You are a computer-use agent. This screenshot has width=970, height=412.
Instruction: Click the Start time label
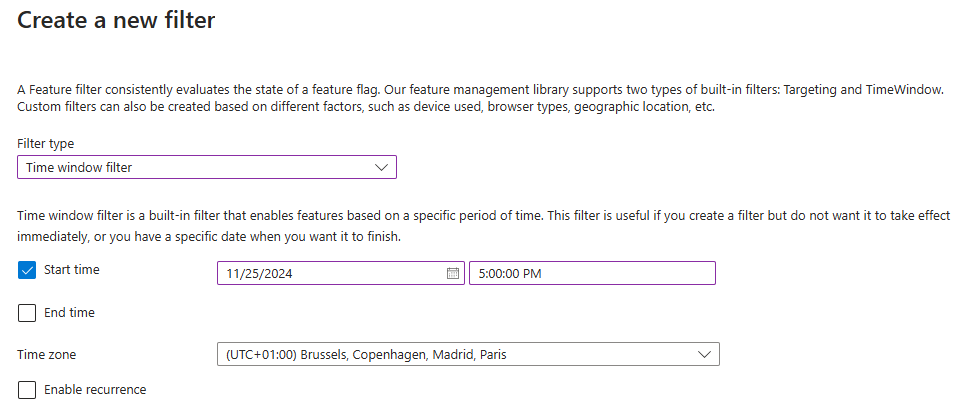72,270
